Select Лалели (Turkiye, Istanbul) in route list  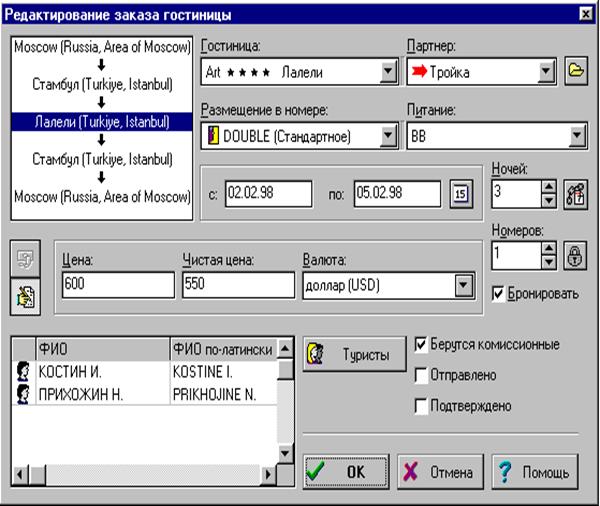tap(99, 122)
